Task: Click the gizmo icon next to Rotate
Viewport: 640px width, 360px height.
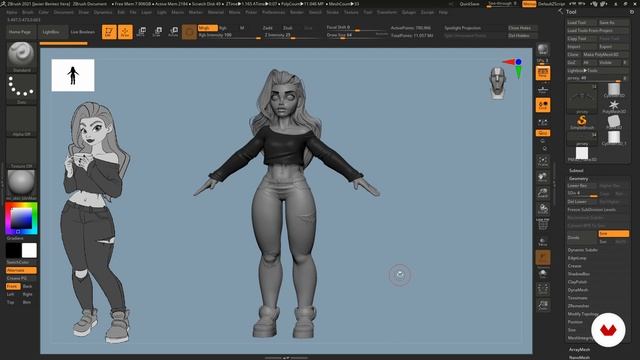Action: point(189,32)
